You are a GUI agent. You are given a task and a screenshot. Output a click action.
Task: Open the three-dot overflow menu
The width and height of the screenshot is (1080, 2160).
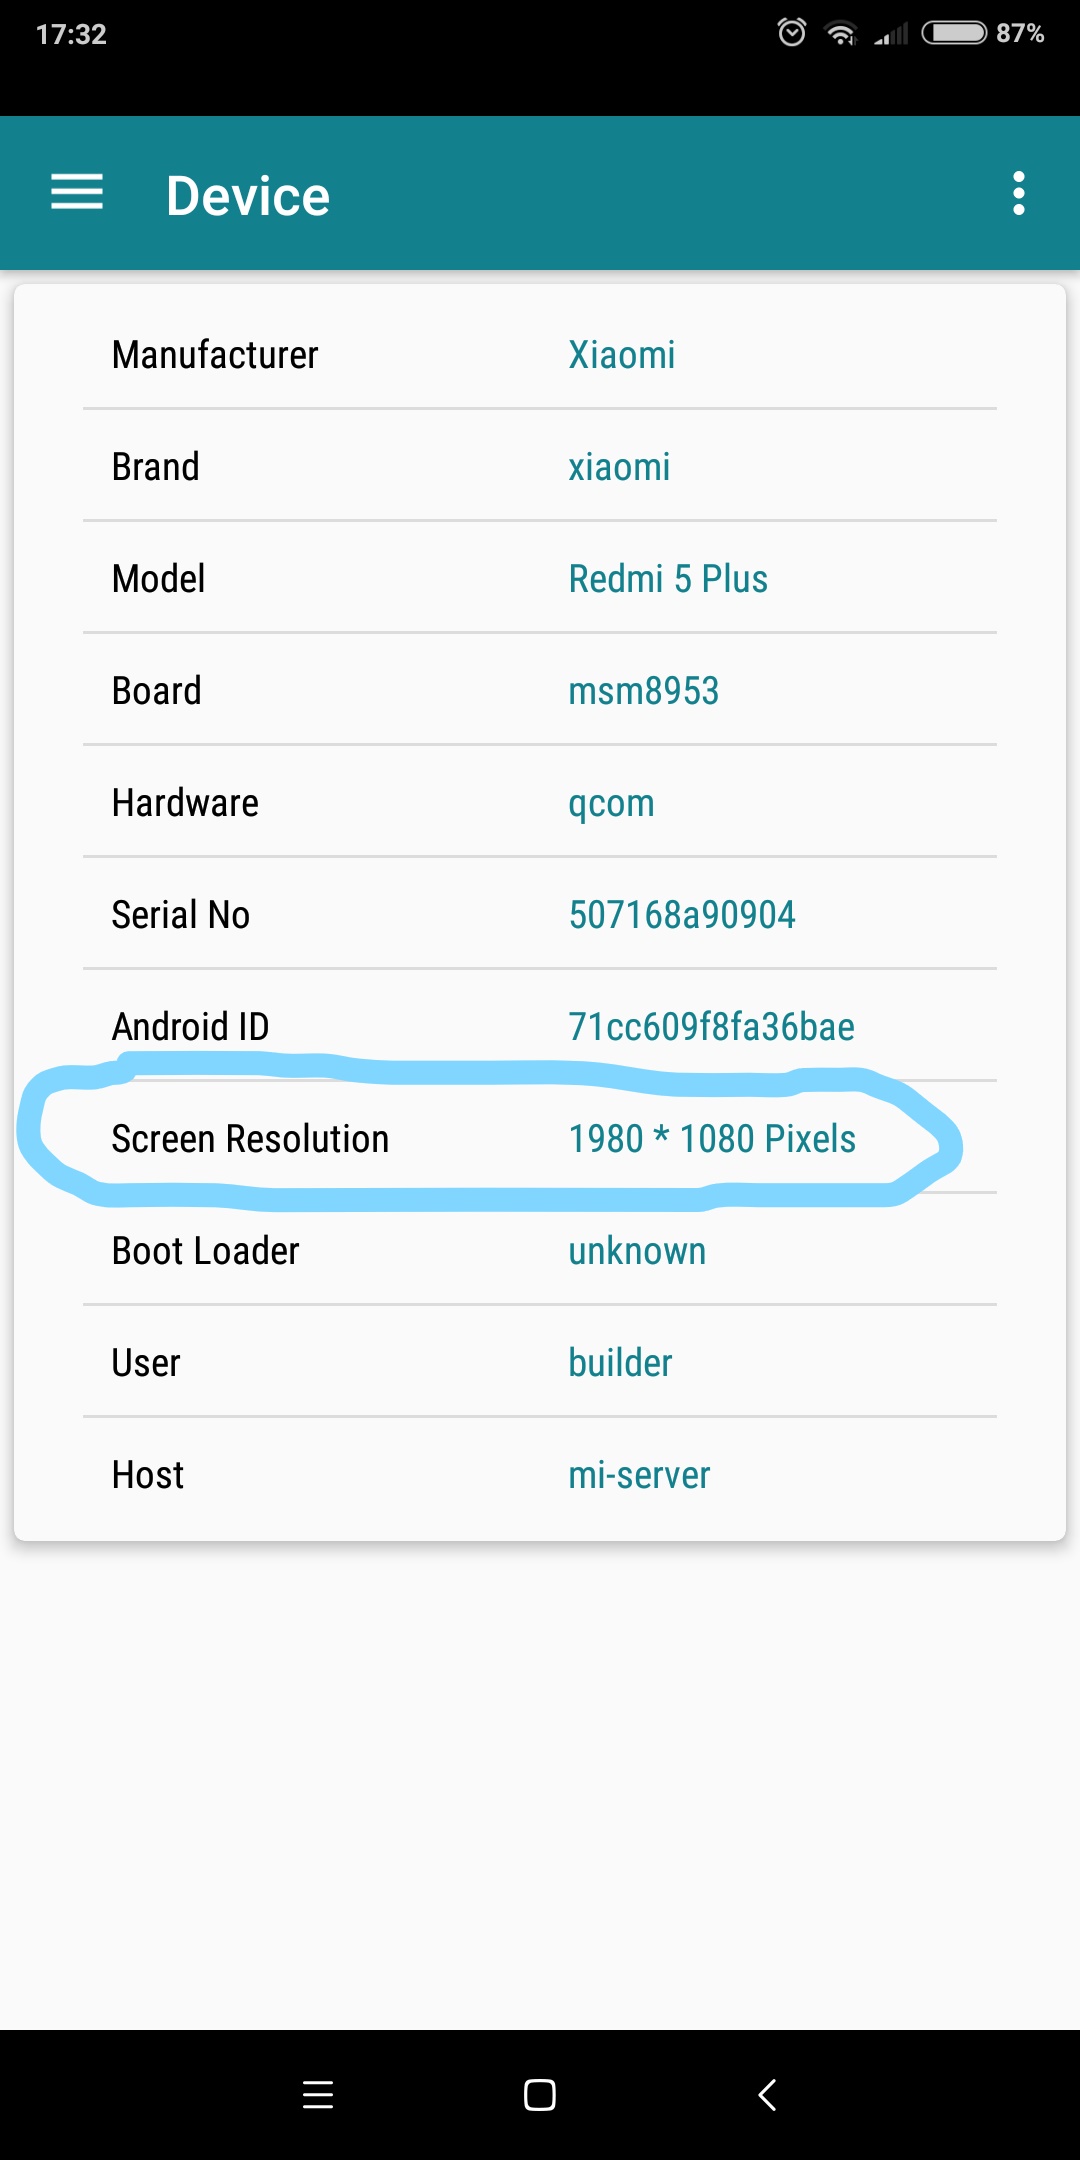tap(1018, 193)
